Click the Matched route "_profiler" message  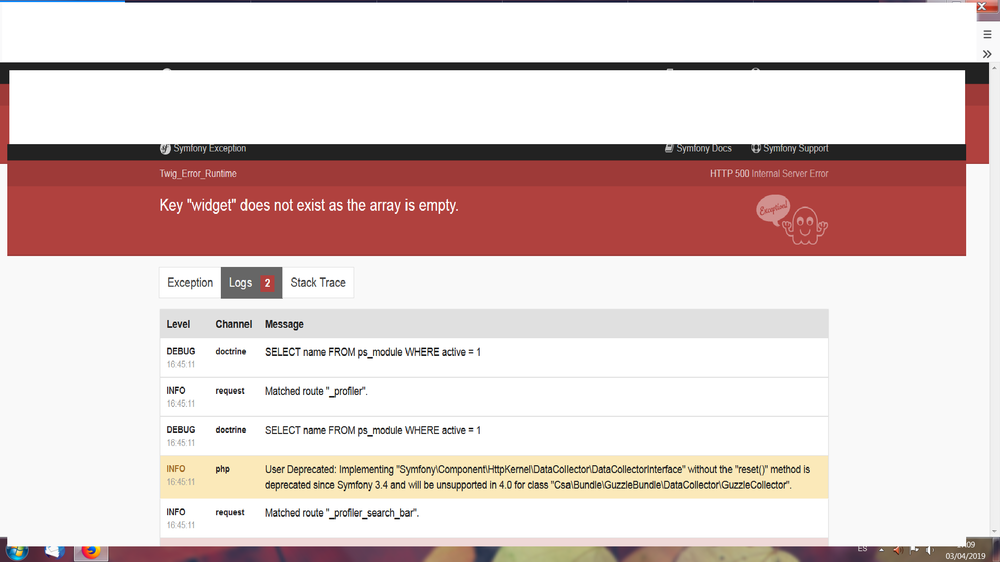[316, 391]
